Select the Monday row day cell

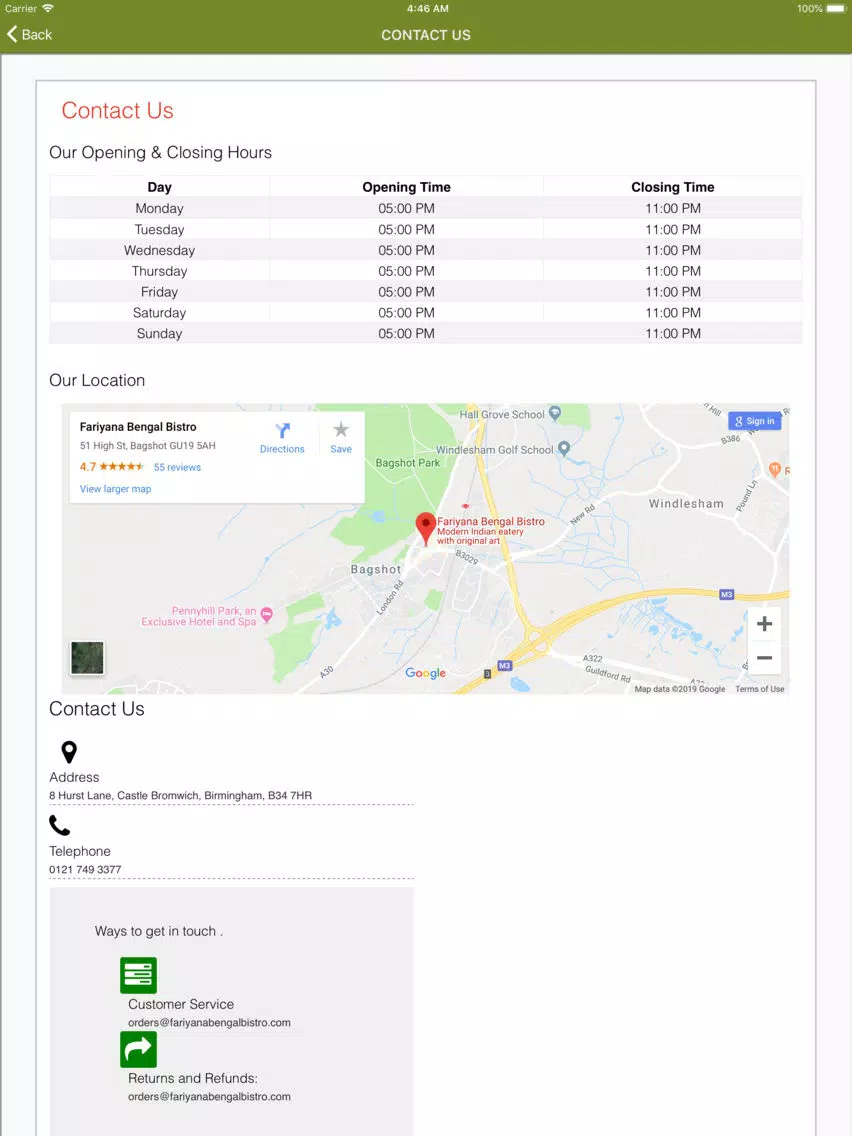tap(159, 209)
